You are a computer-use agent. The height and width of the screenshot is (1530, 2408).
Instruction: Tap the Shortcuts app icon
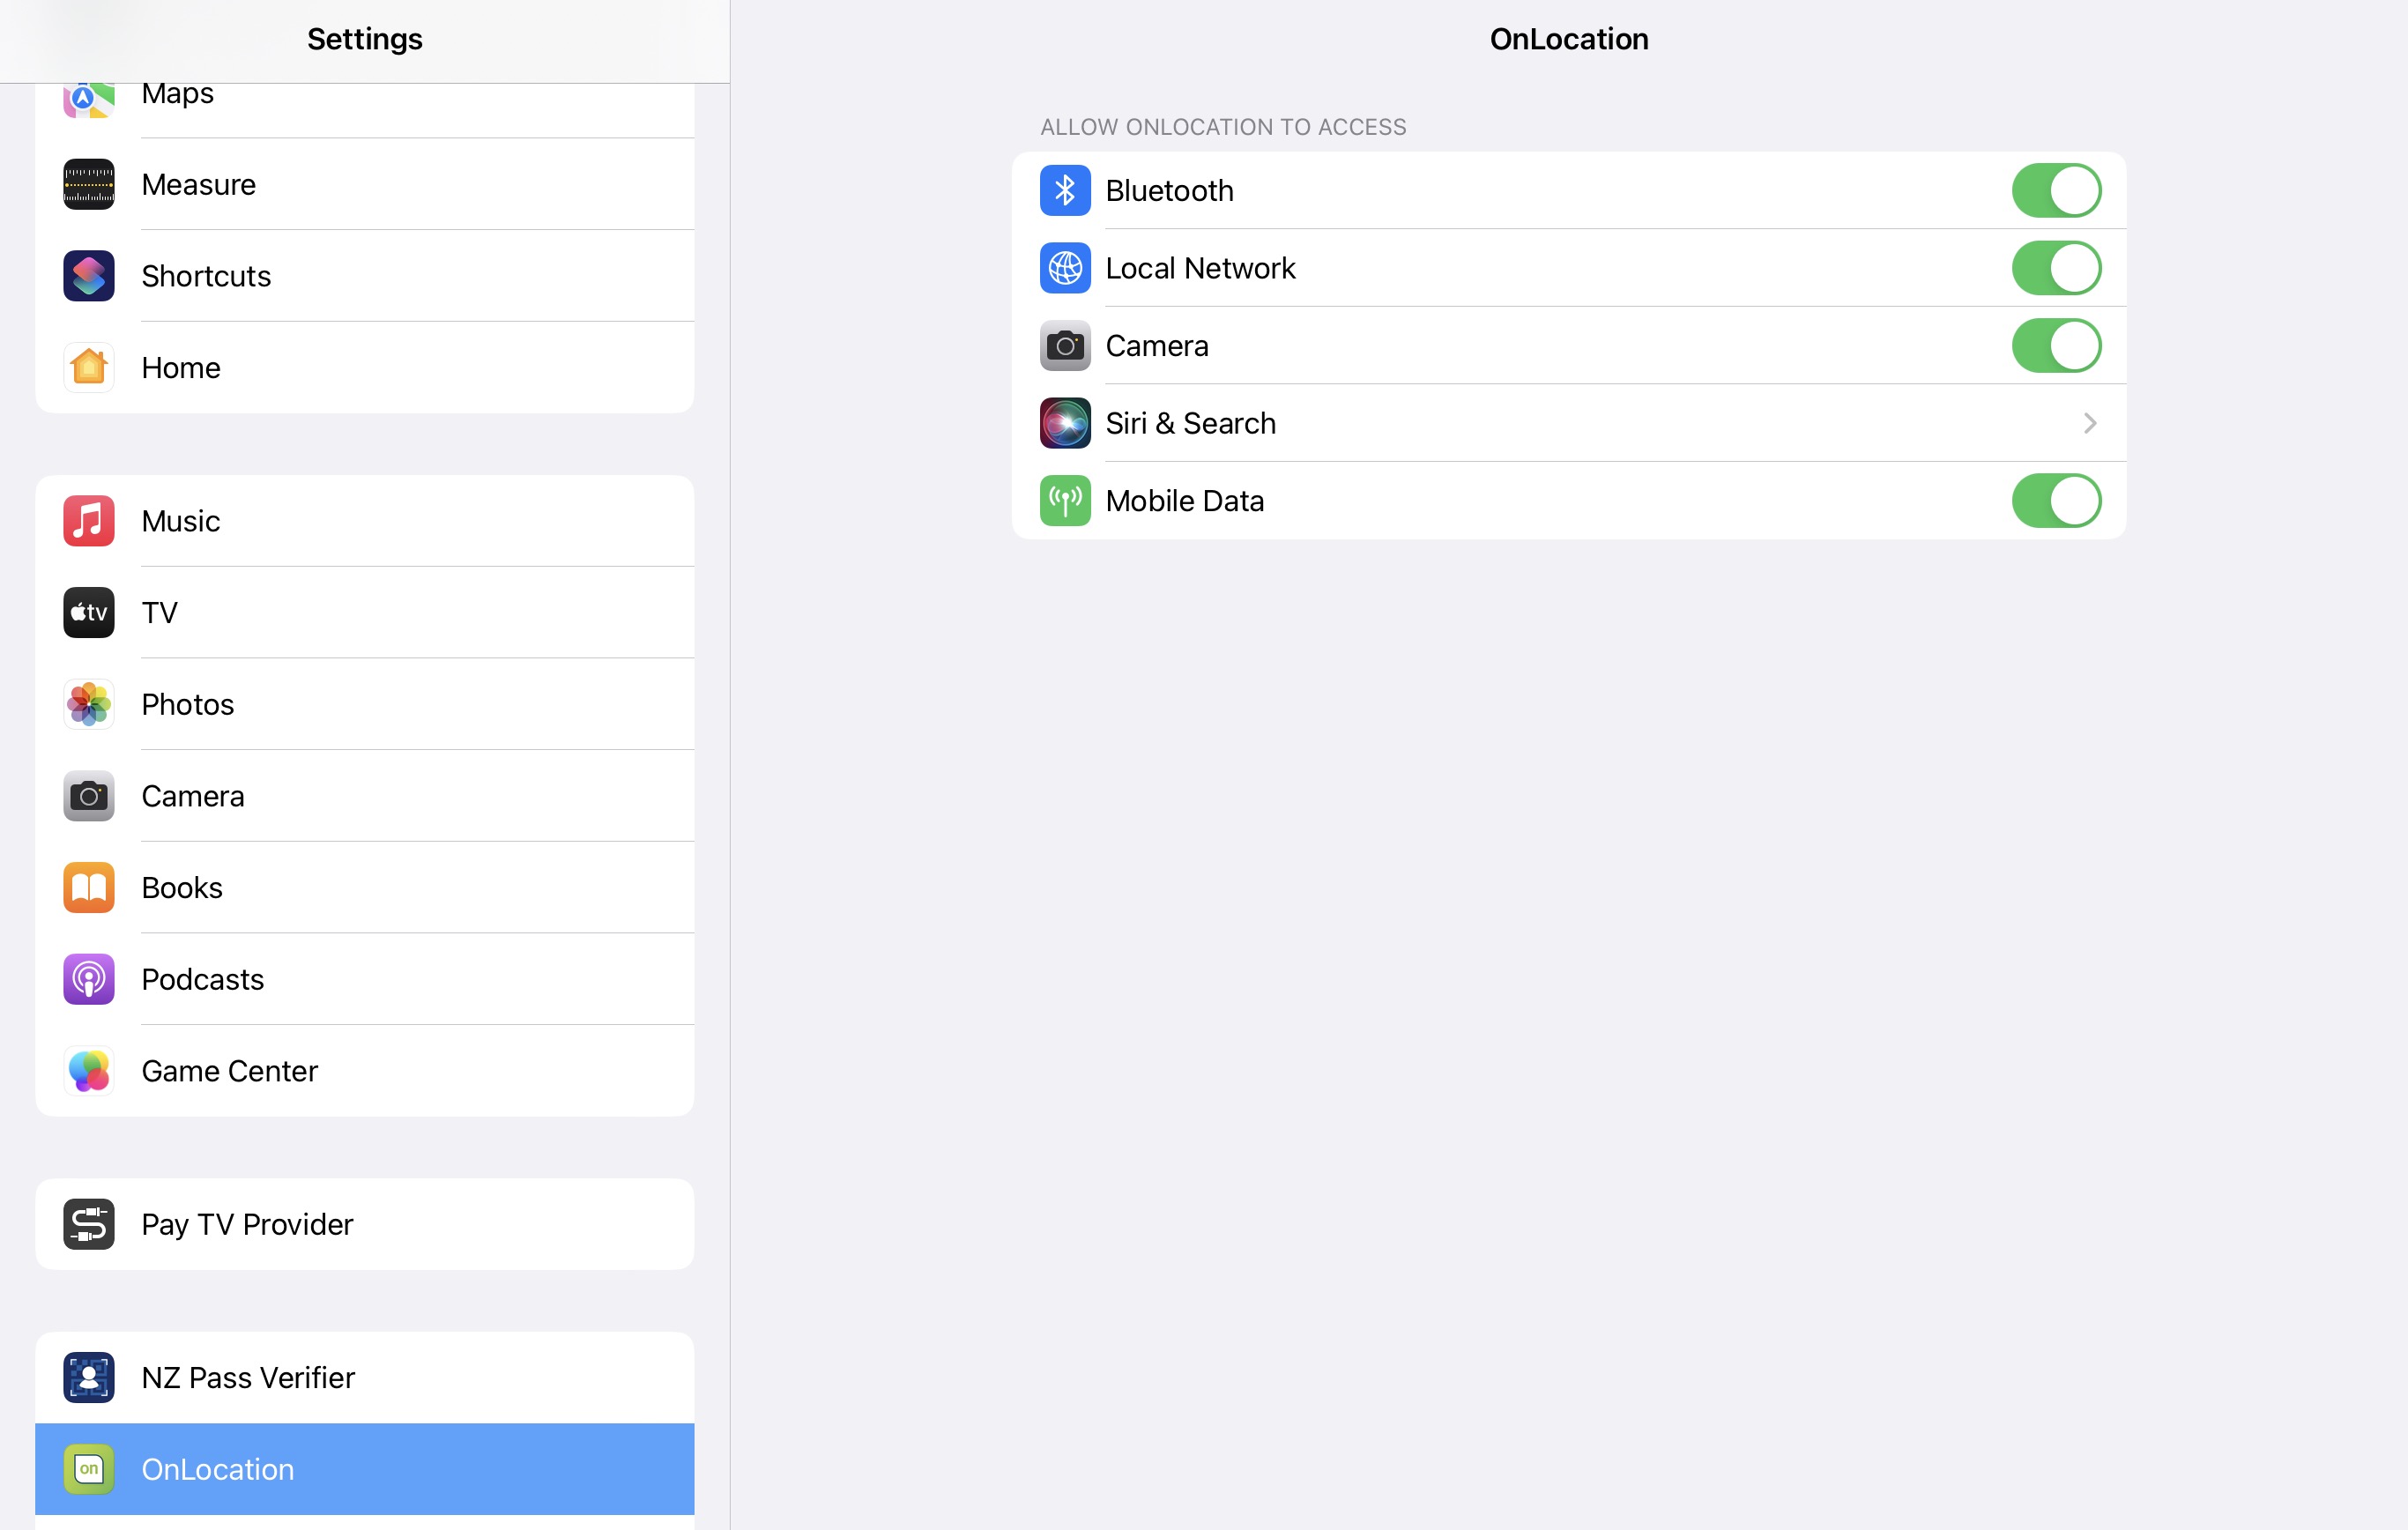(x=89, y=276)
